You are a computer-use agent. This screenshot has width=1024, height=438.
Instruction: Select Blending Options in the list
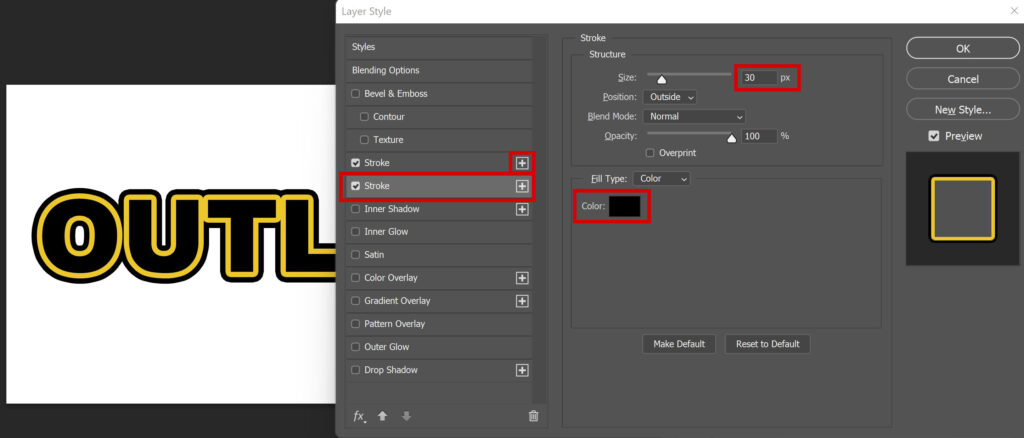439,70
